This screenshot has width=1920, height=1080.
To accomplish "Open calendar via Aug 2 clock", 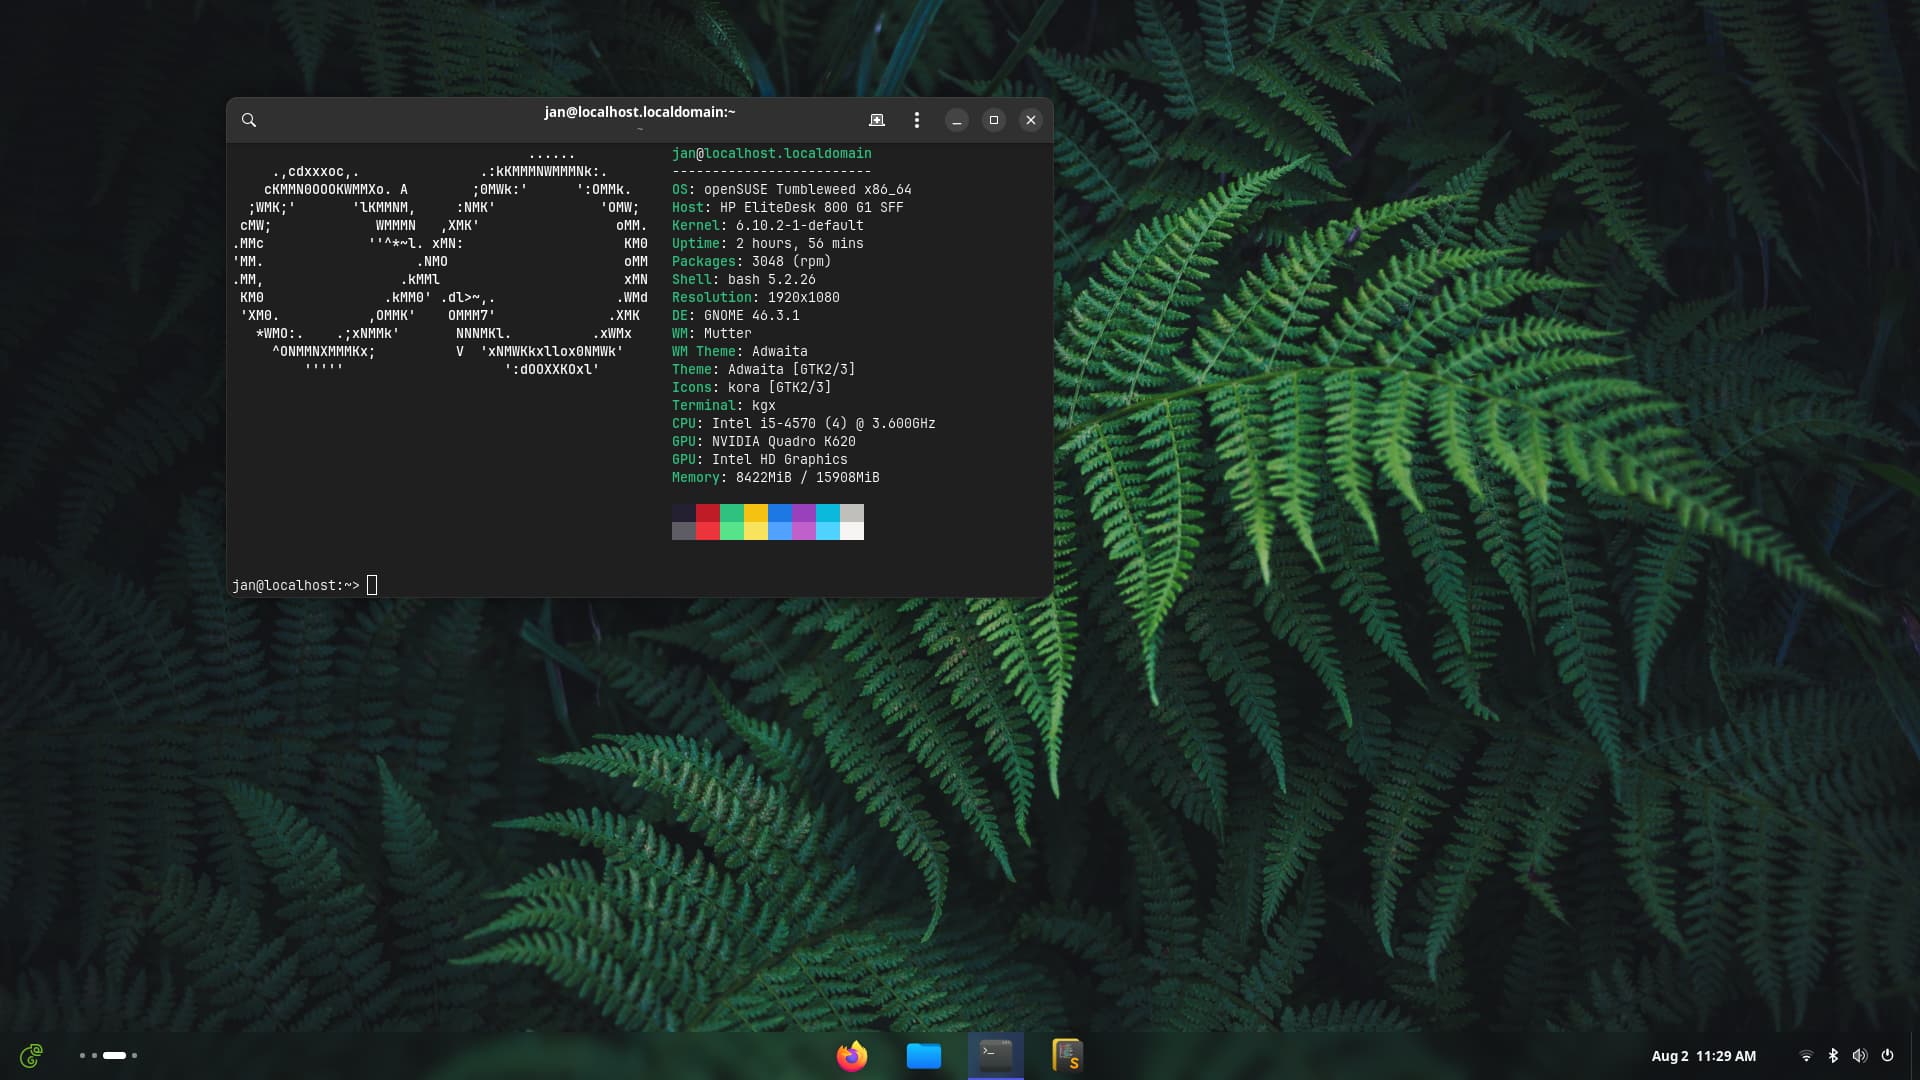I will pyautogui.click(x=1703, y=1056).
